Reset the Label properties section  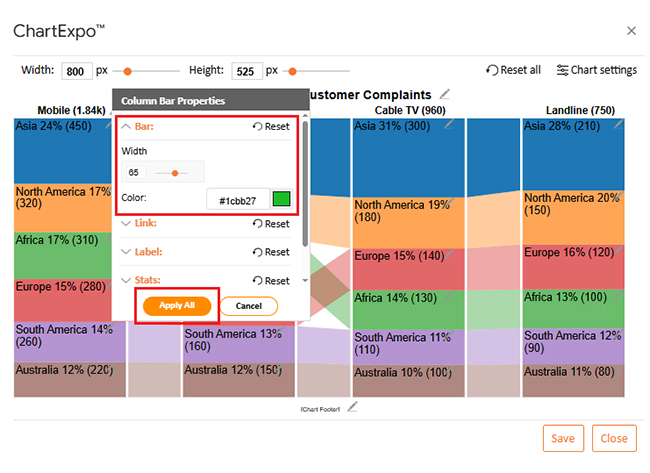[x=270, y=252]
